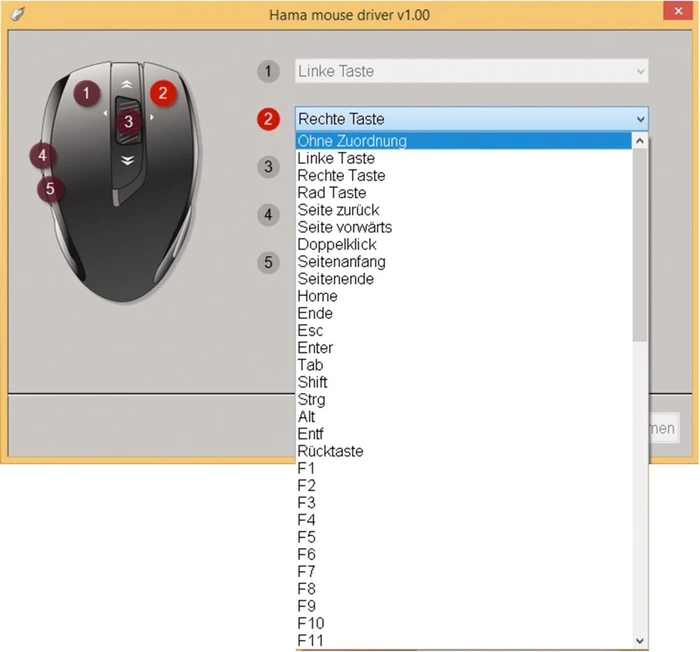Screen dimensions: 700x652
Task: Choose the 'Enter' entry
Action: tap(463, 347)
